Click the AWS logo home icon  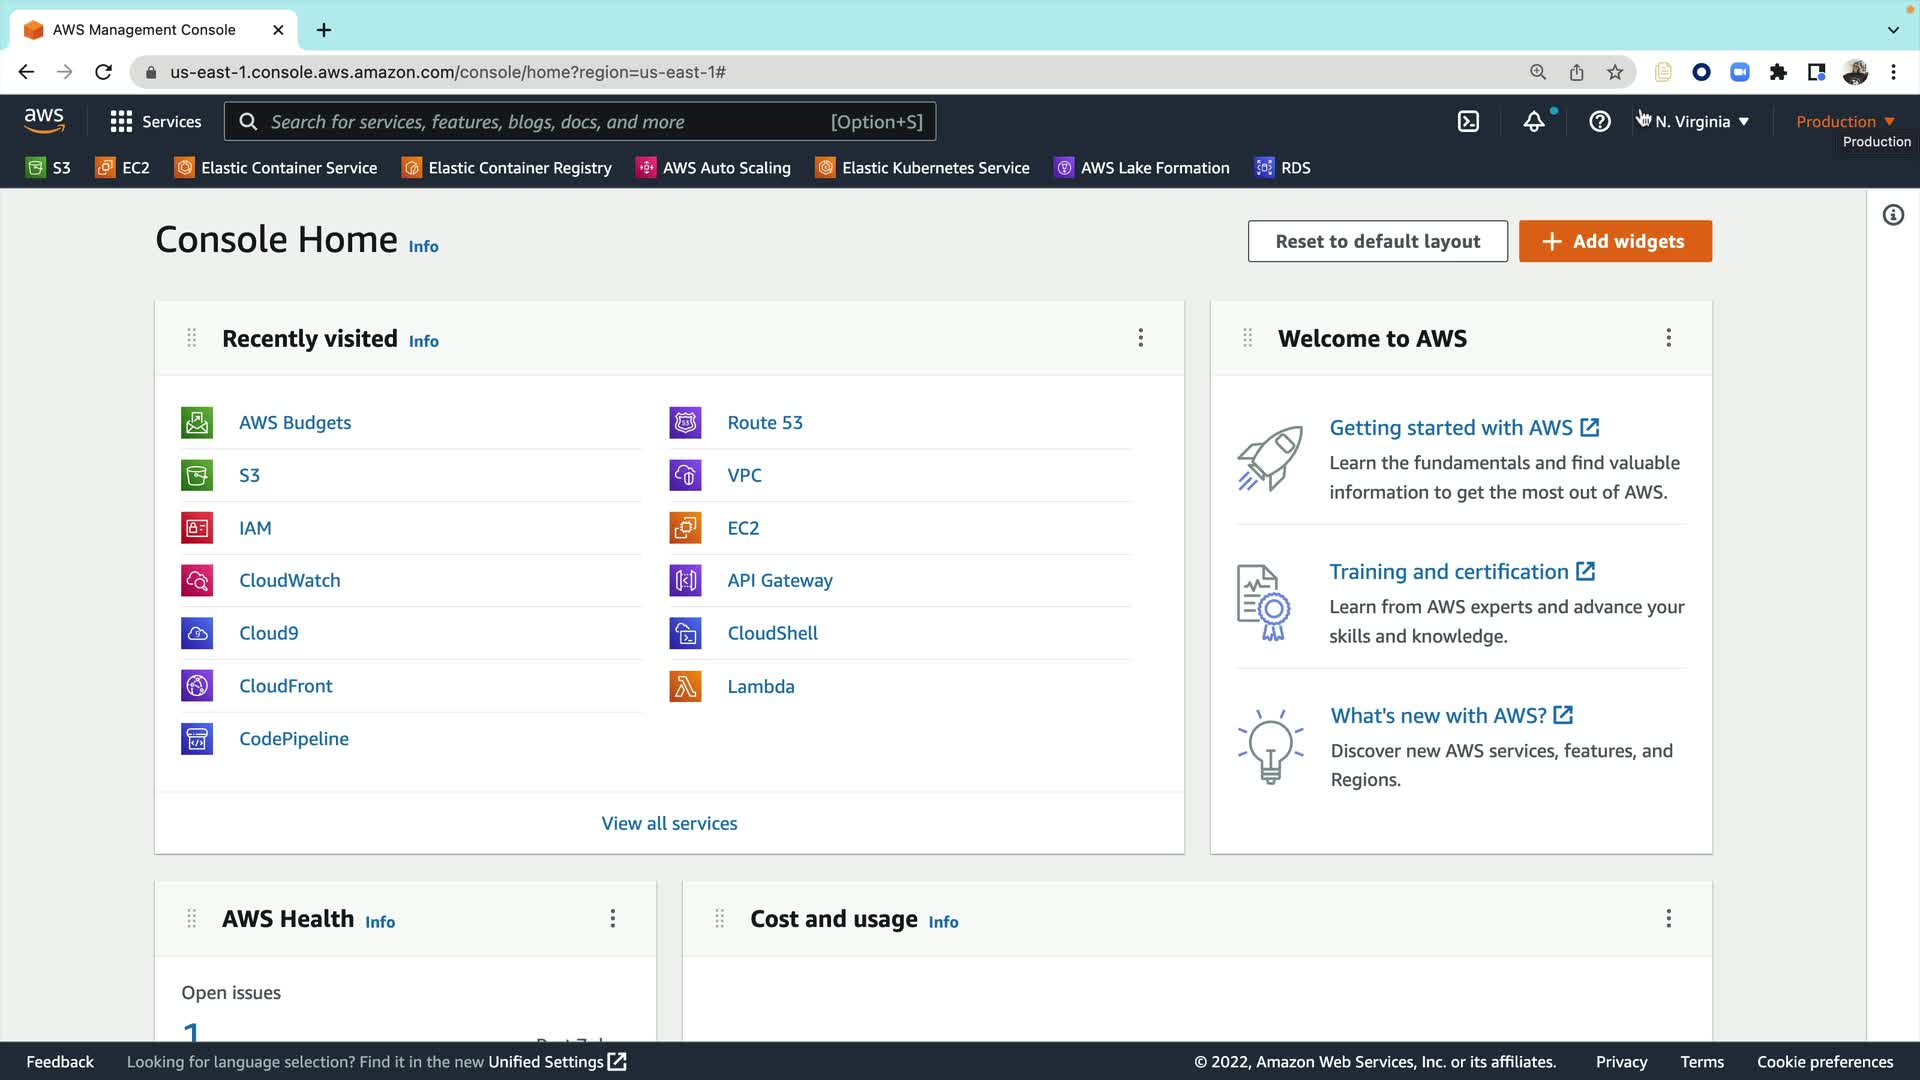(44, 121)
